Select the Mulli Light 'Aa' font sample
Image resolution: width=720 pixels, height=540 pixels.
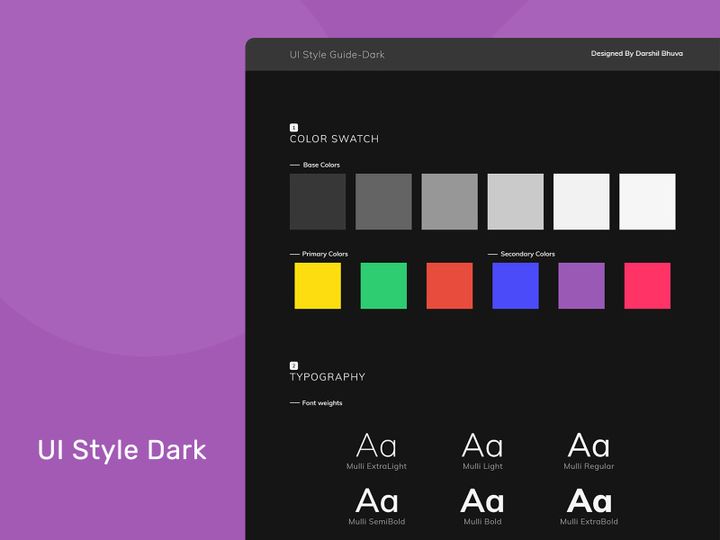pyautogui.click(x=483, y=445)
